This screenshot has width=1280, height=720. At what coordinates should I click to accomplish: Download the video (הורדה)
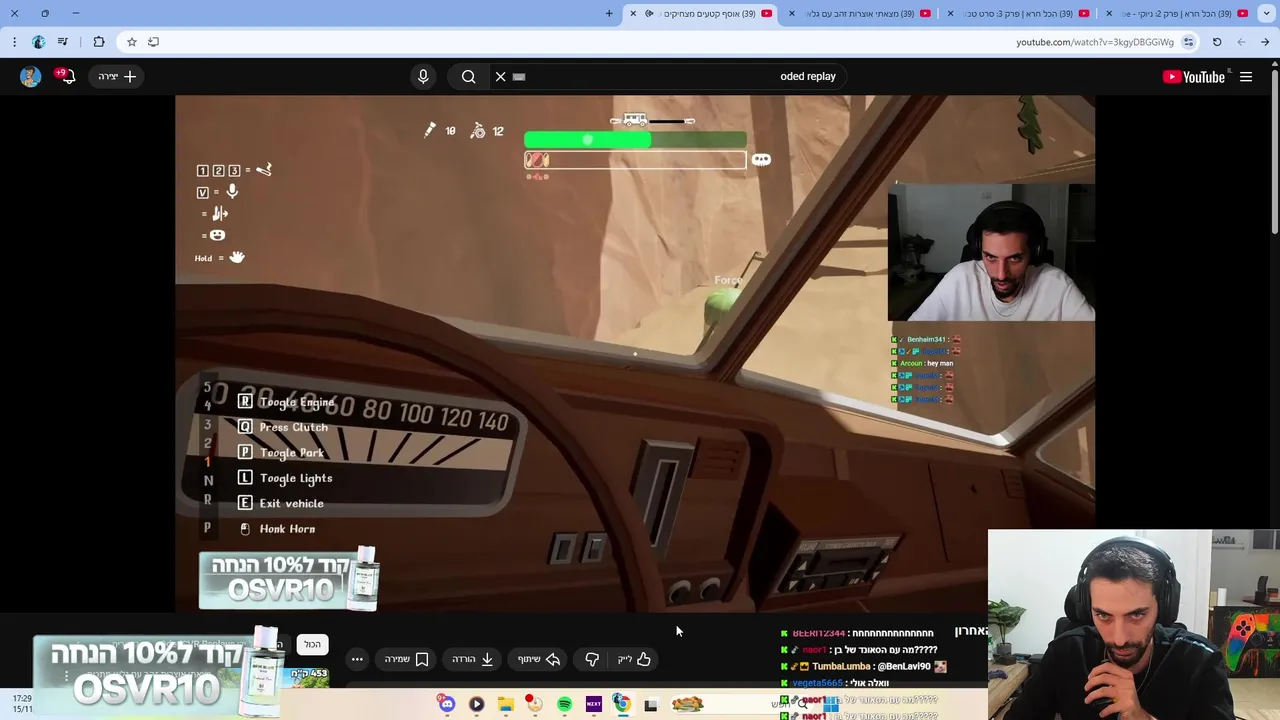coord(473,659)
